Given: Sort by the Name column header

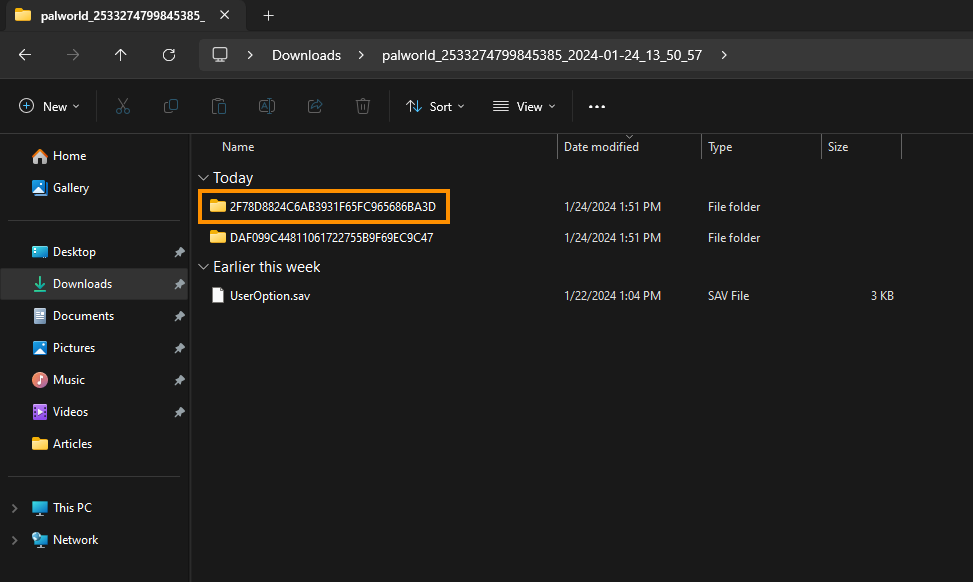Looking at the screenshot, I should [238, 147].
